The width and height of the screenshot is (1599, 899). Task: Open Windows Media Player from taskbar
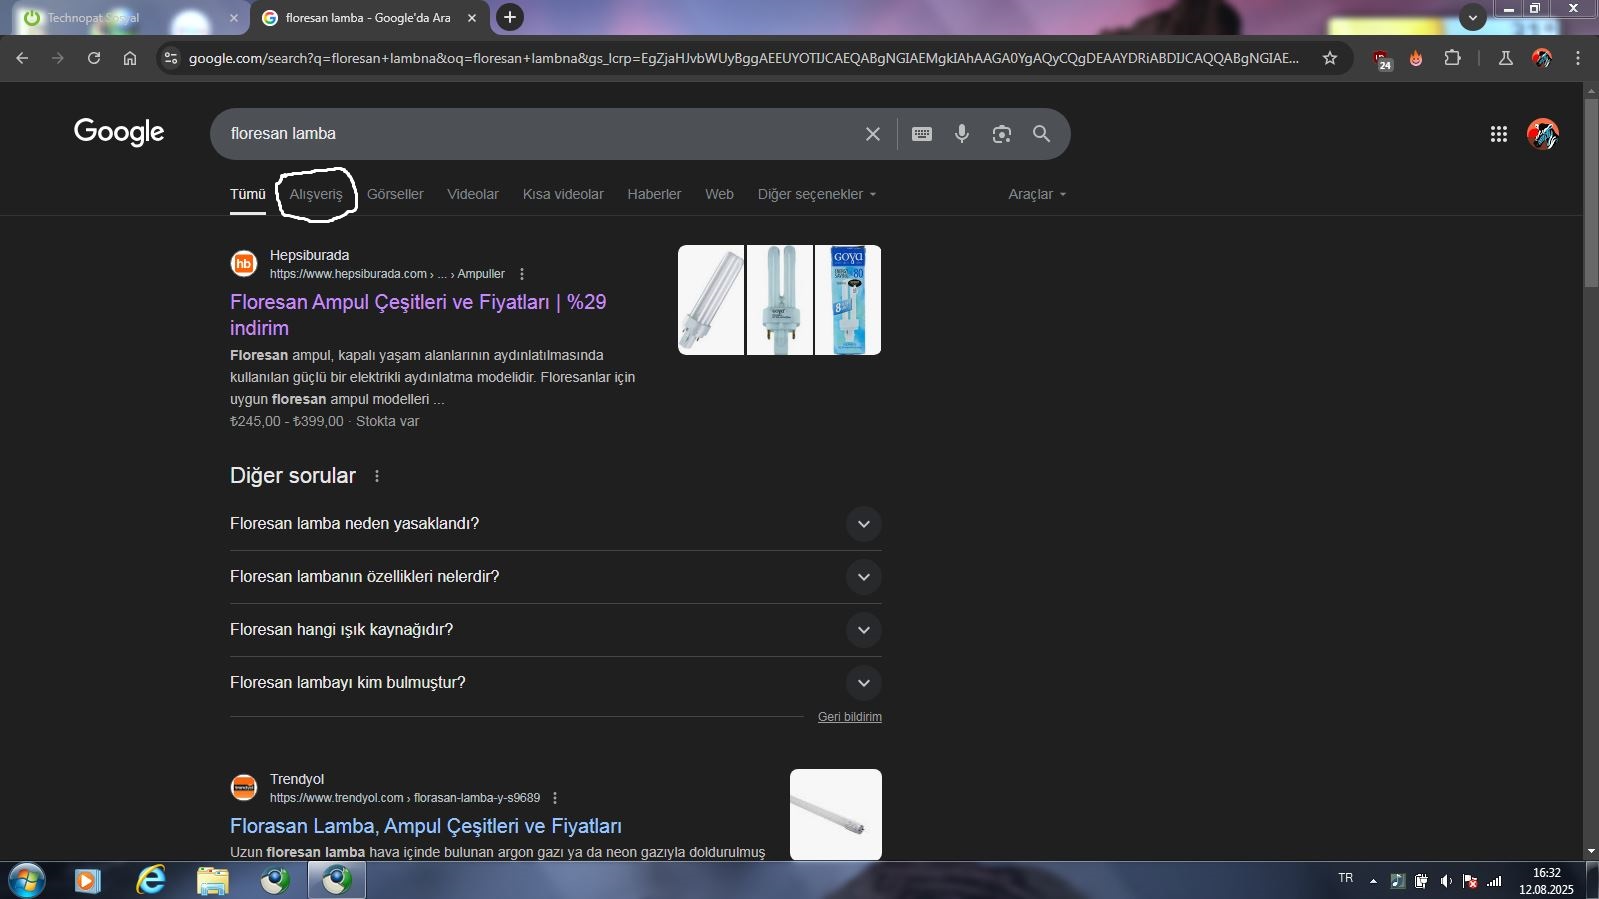pos(88,881)
